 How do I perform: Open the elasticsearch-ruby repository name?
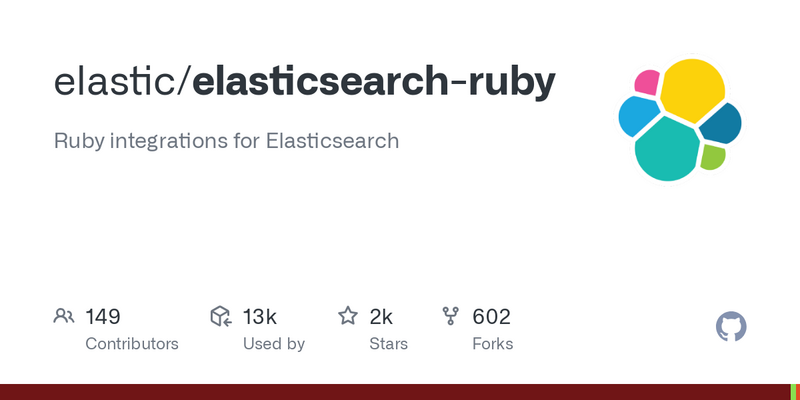374,82
